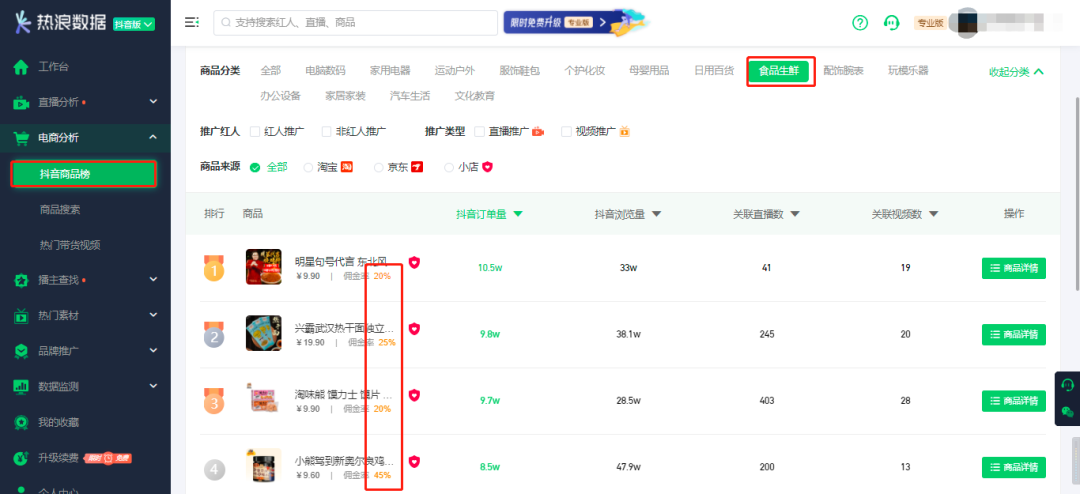
Task: Click the 热门素材 TV icon
Action: click(21, 316)
